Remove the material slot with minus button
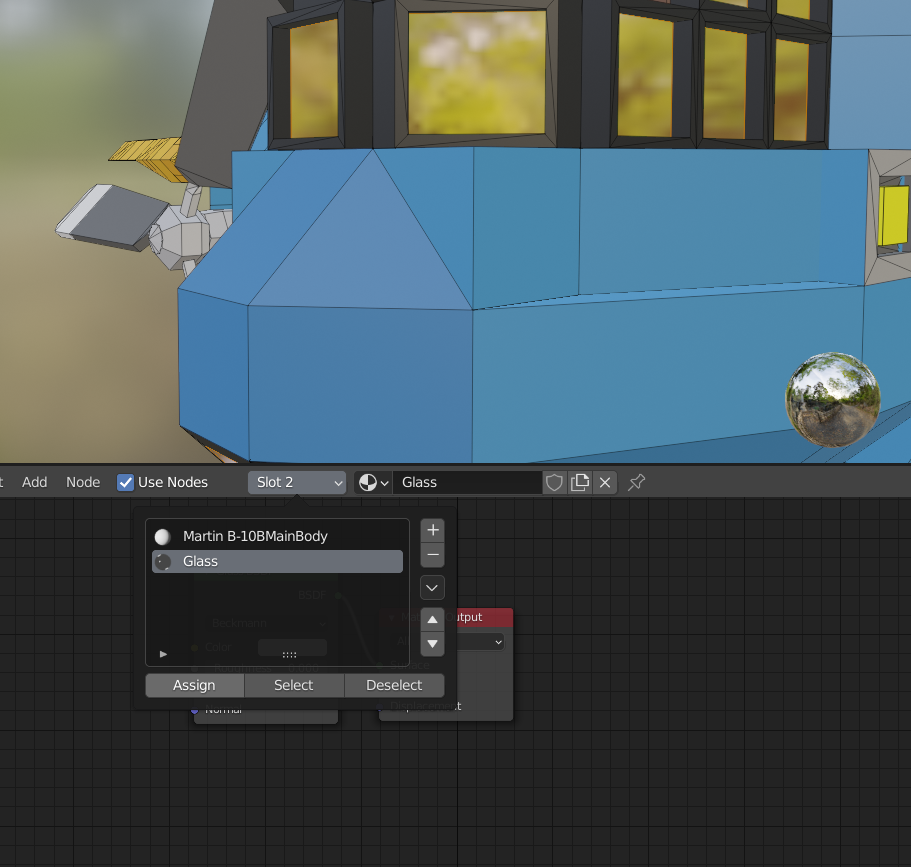The image size is (911, 867). (432, 555)
